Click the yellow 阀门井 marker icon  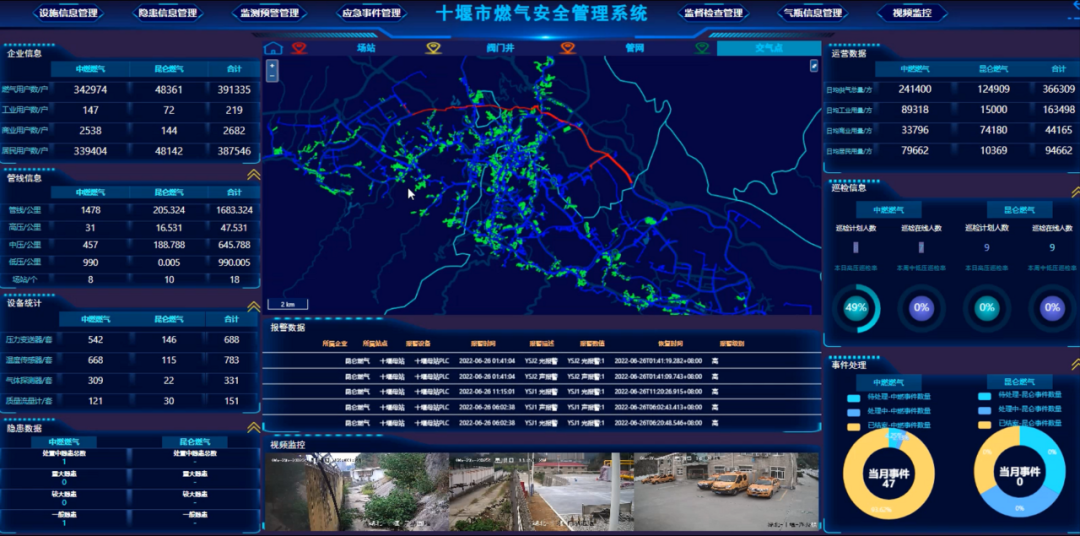[433, 48]
